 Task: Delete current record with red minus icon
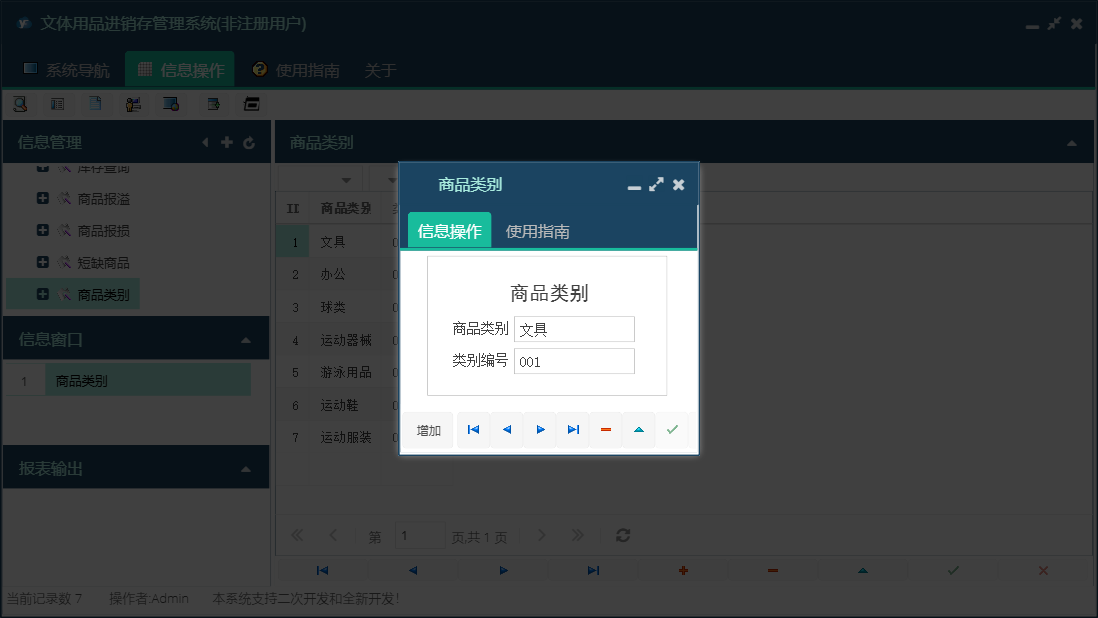point(605,429)
